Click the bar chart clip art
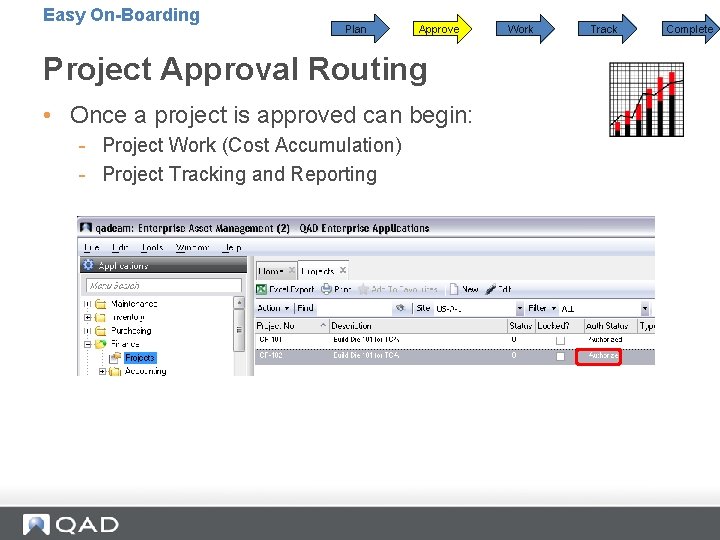720x540 pixels. point(647,100)
